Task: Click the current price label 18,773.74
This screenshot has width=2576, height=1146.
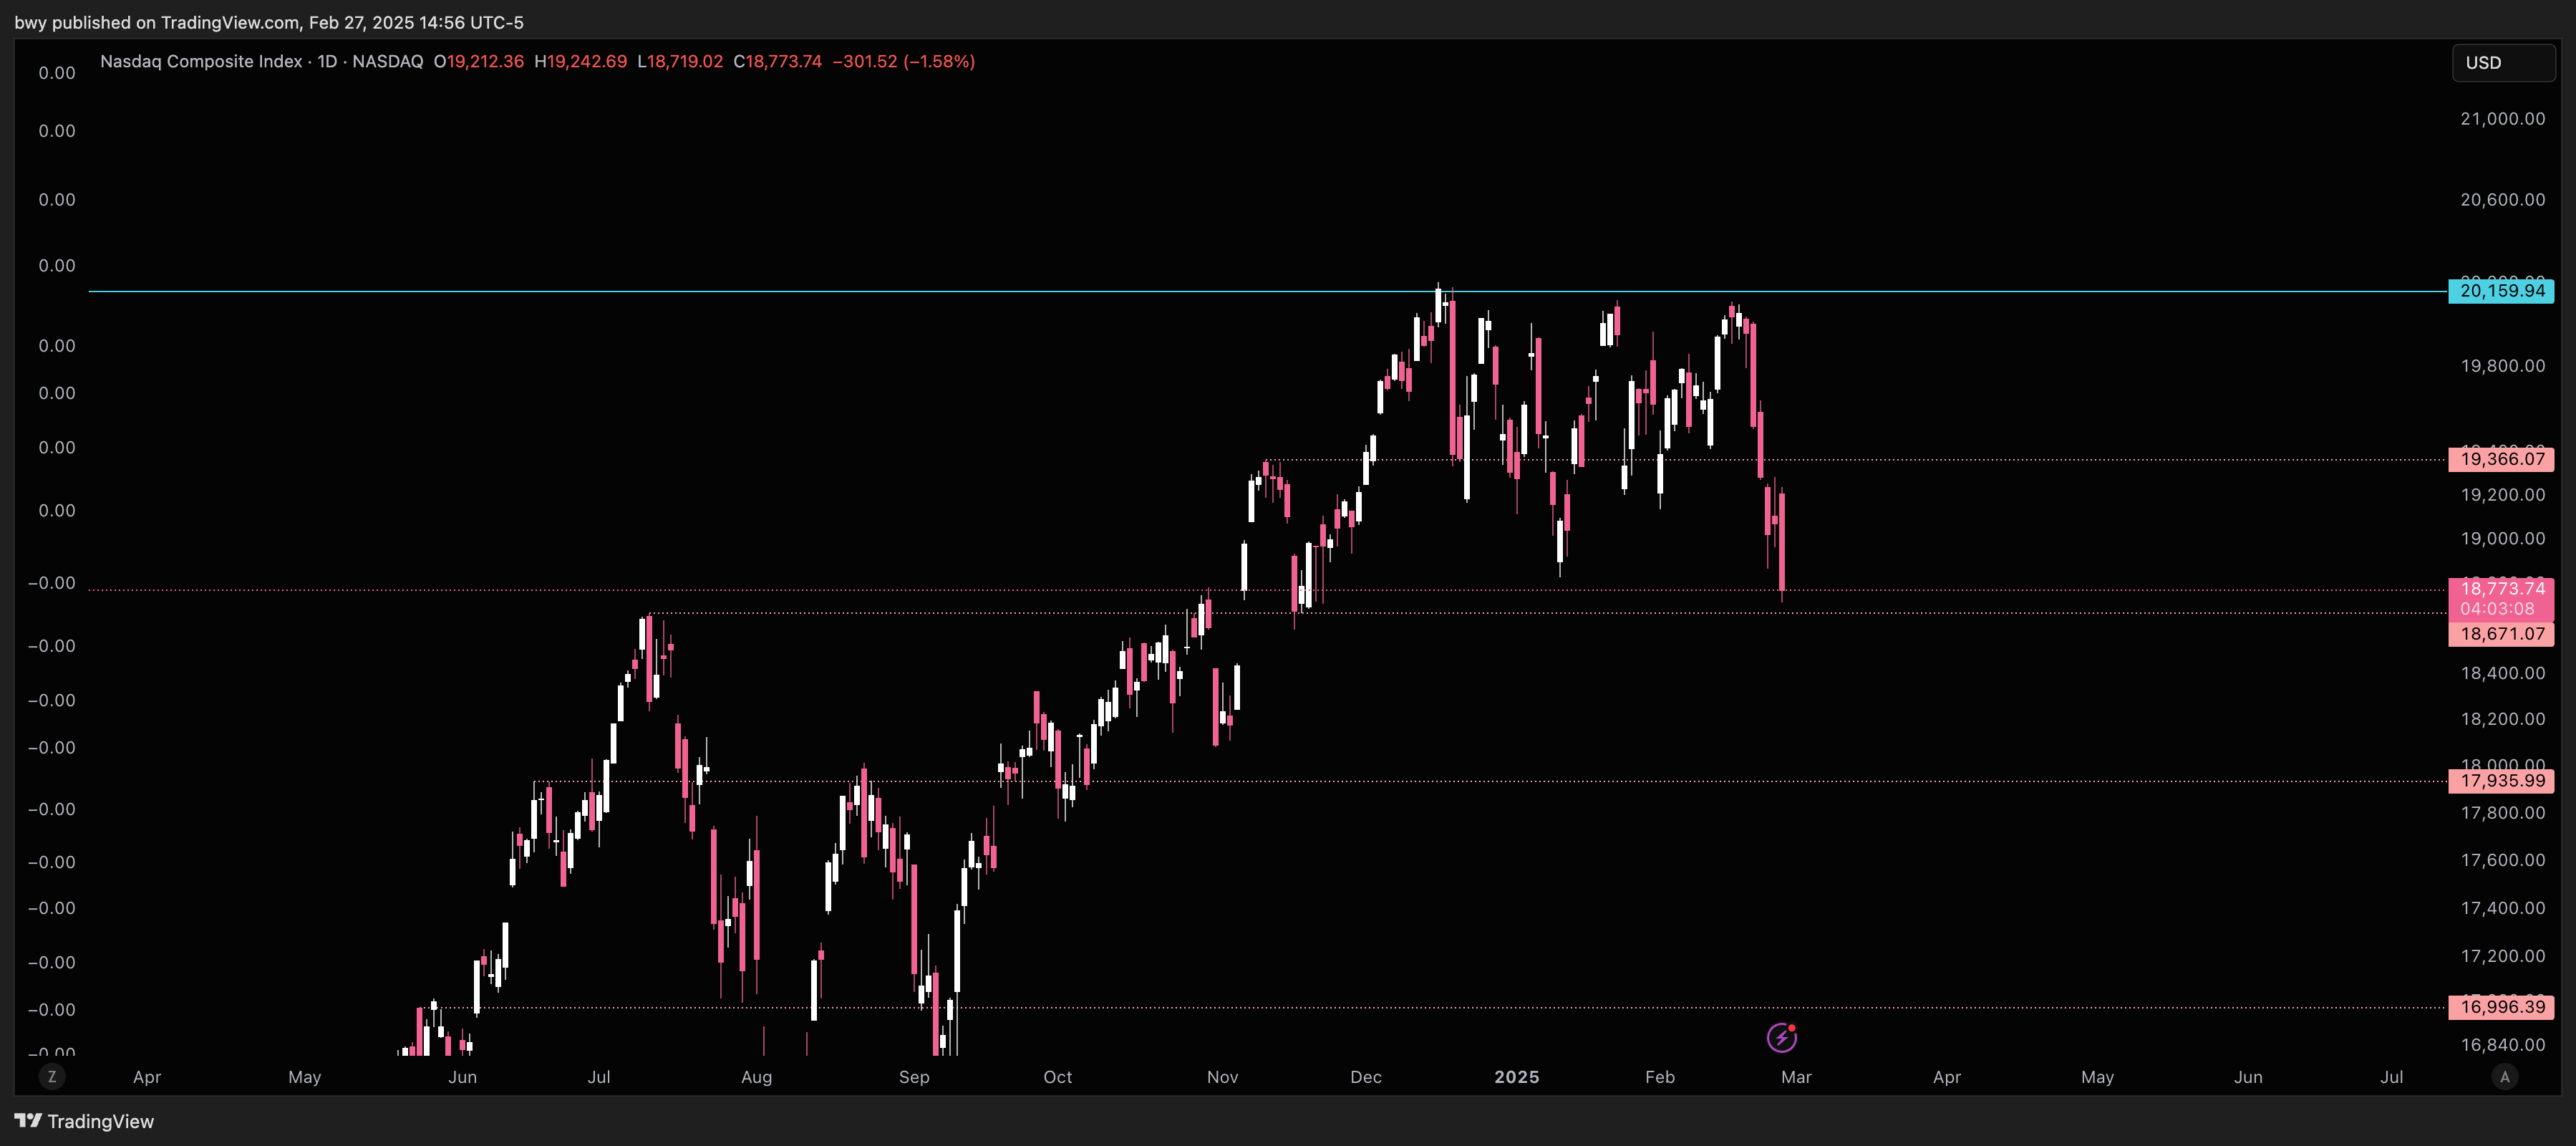Action: (2501, 588)
